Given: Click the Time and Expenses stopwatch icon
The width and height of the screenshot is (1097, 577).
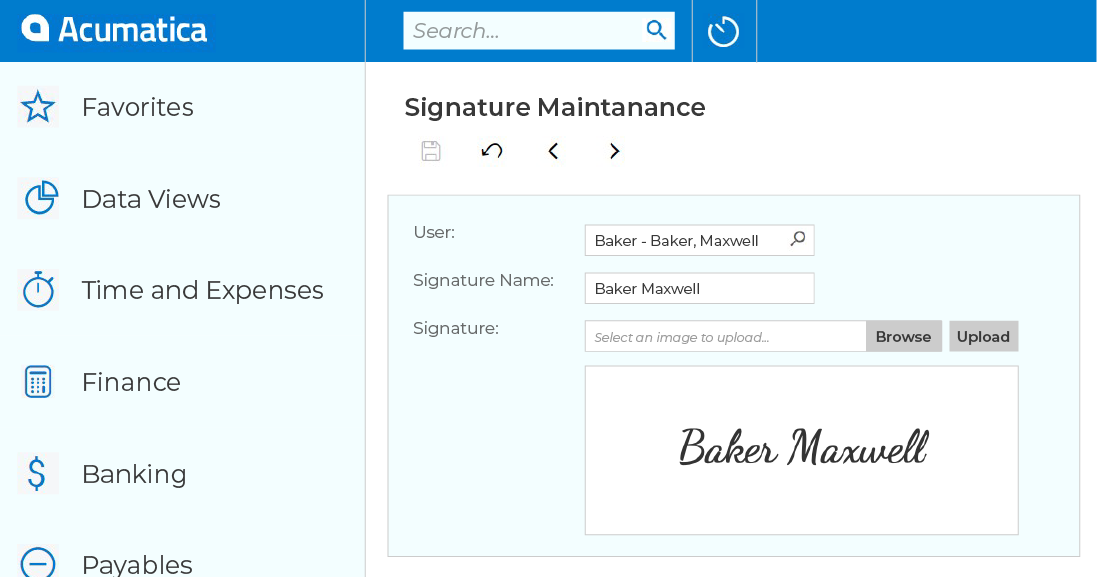Looking at the screenshot, I should tap(37, 290).
